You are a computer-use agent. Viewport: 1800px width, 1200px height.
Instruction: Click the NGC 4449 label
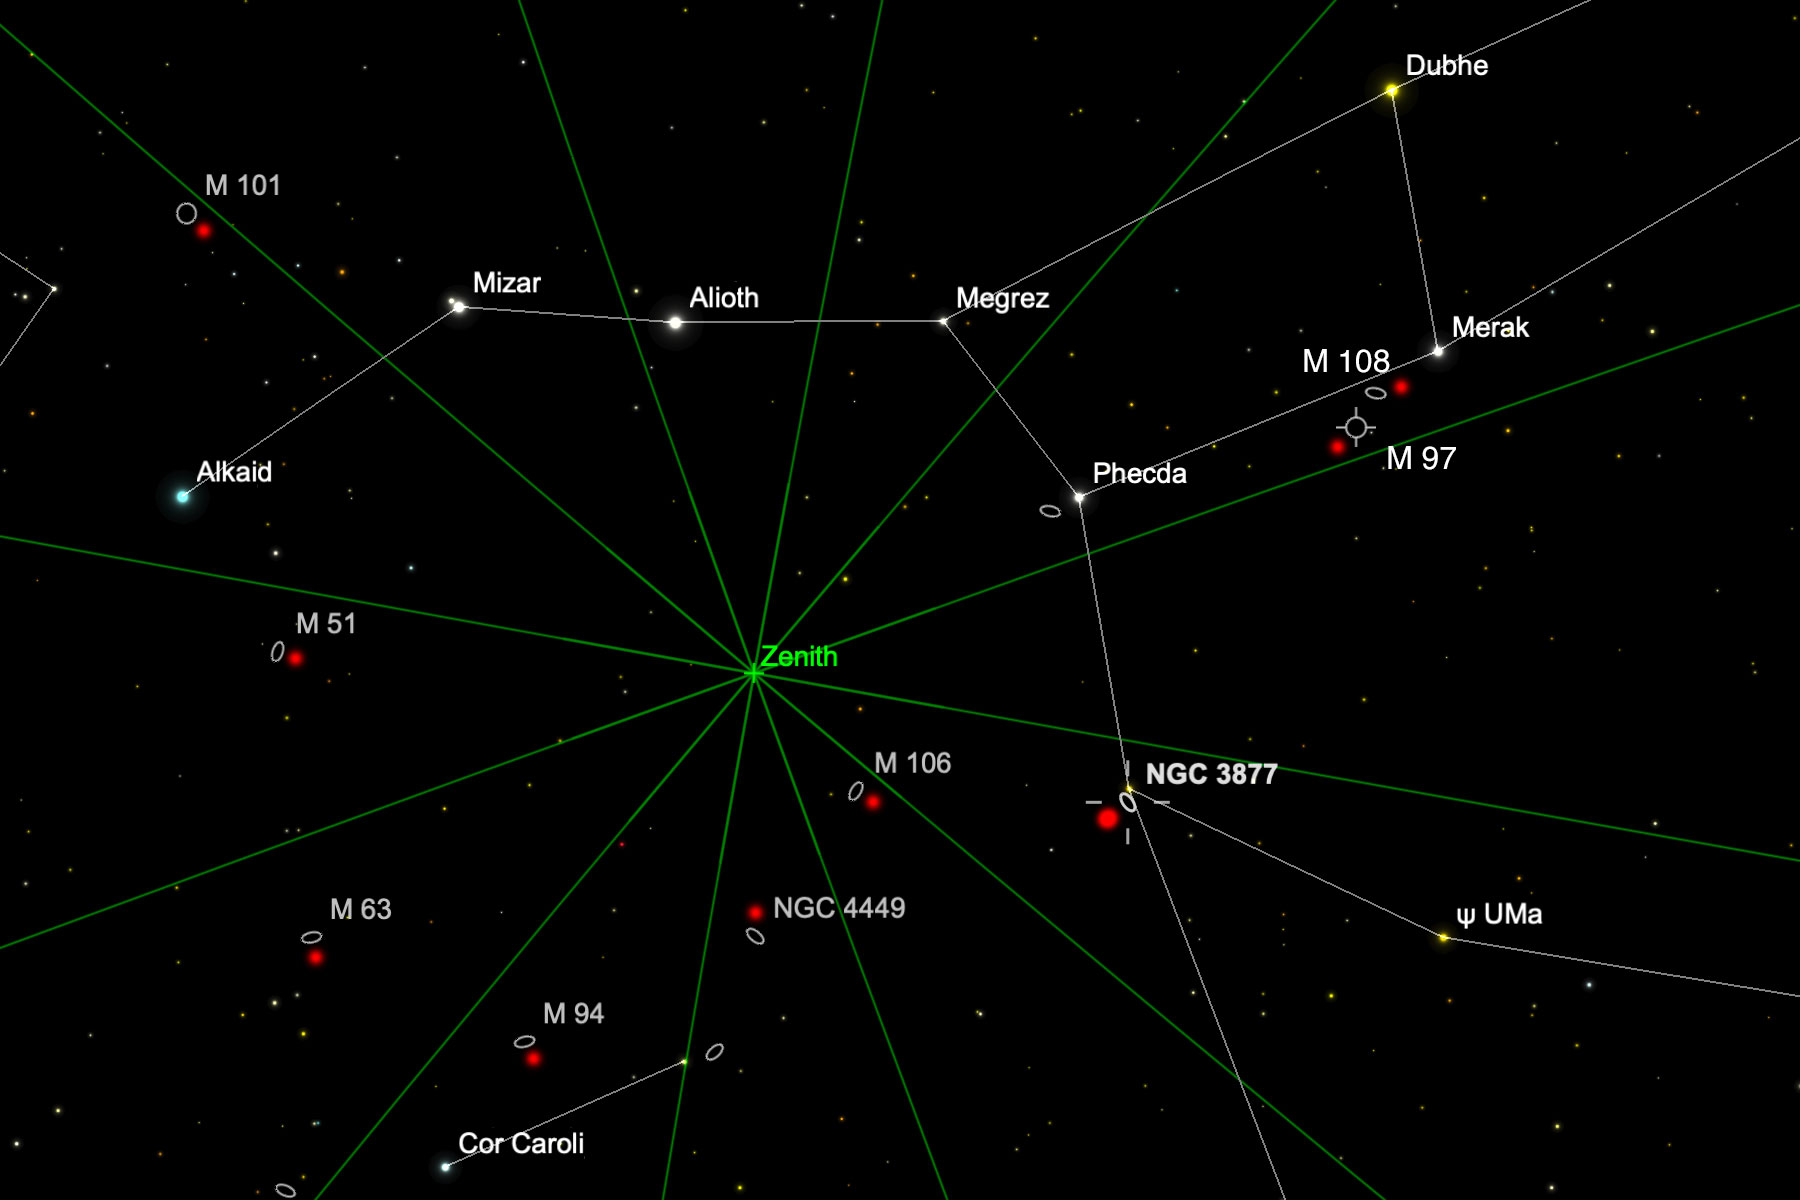[839, 908]
